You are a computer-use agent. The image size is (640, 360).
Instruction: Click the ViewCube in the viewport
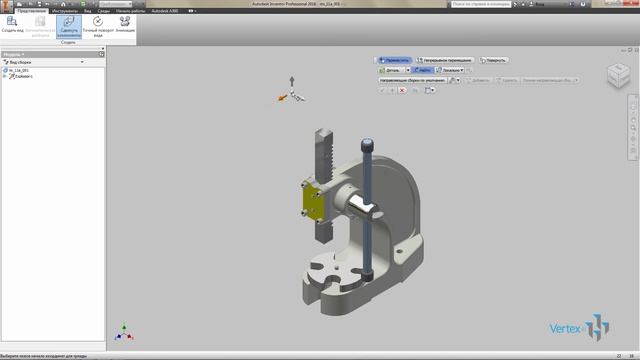[x=619, y=76]
